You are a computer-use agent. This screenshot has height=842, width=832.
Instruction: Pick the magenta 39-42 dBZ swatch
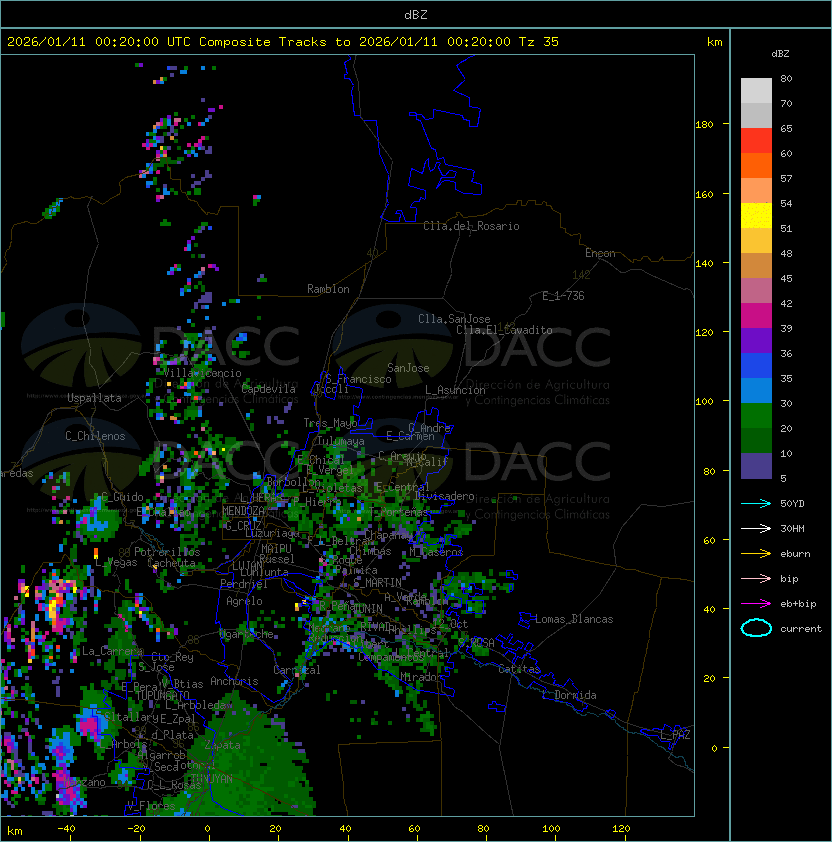point(756,316)
